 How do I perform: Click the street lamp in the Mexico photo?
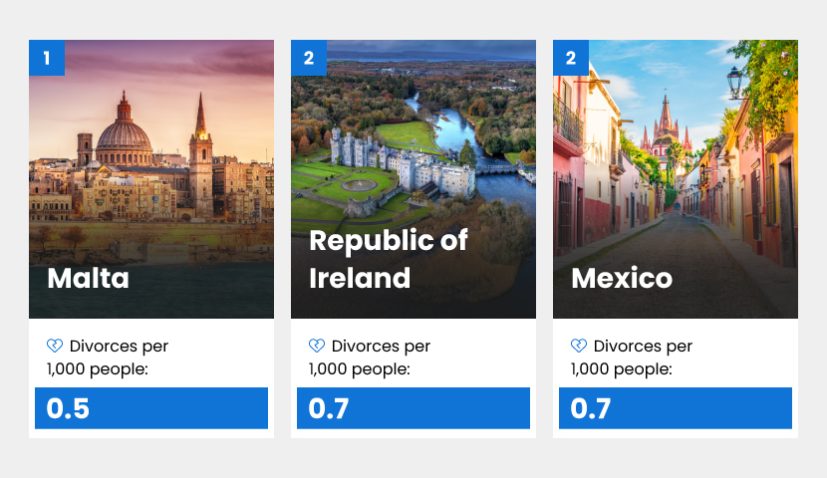pyautogui.click(x=735, y=82)
